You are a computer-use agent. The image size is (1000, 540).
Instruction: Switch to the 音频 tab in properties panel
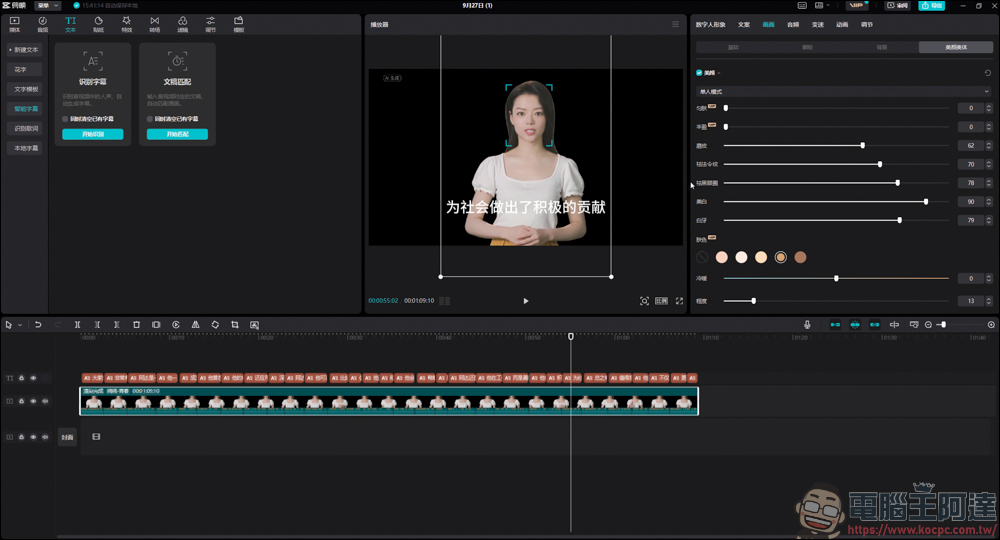[x=793, y=24]
